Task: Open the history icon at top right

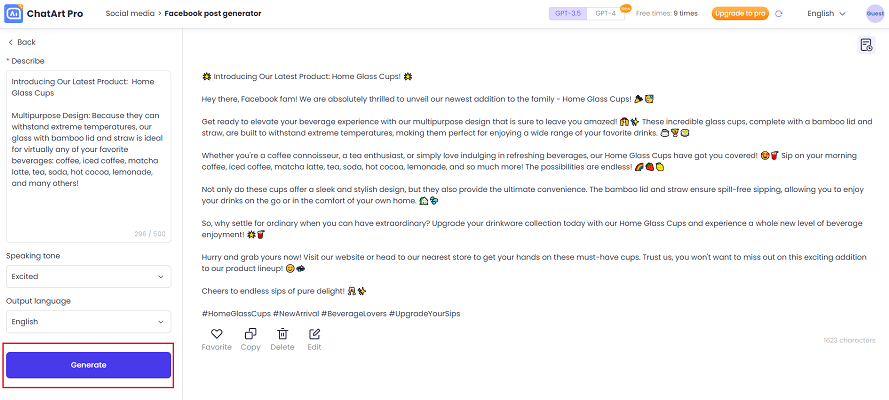Action: pyautogui.click(x=866, y=45)
